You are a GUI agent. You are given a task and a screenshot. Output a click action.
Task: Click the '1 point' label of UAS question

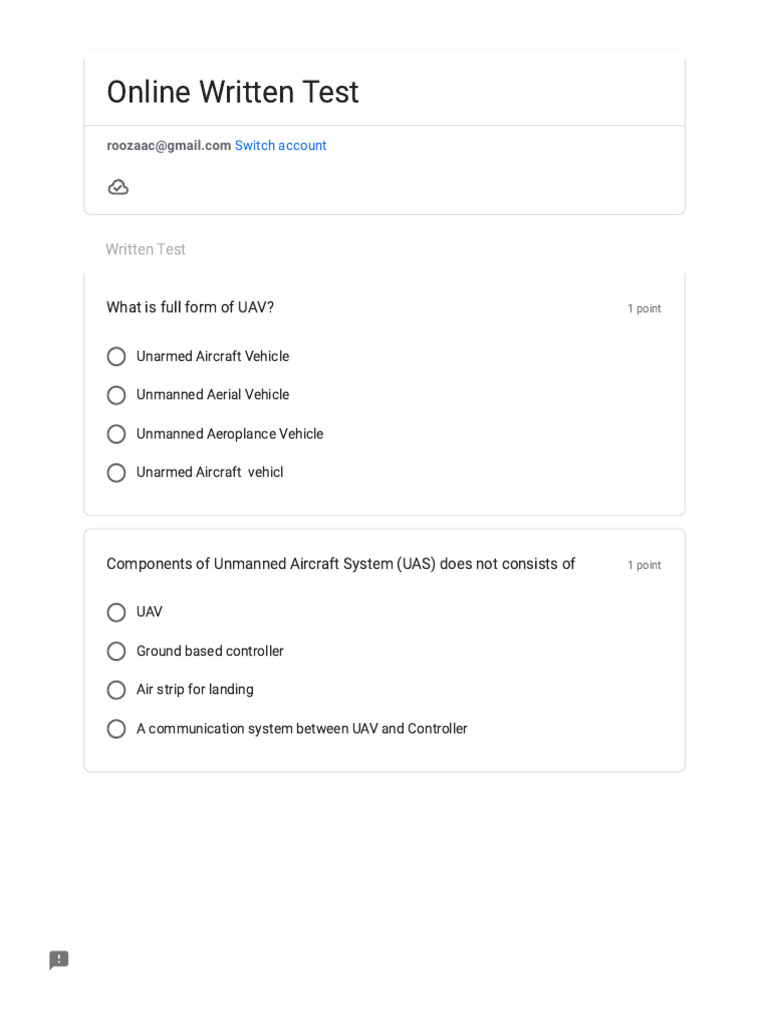(644, 565)
